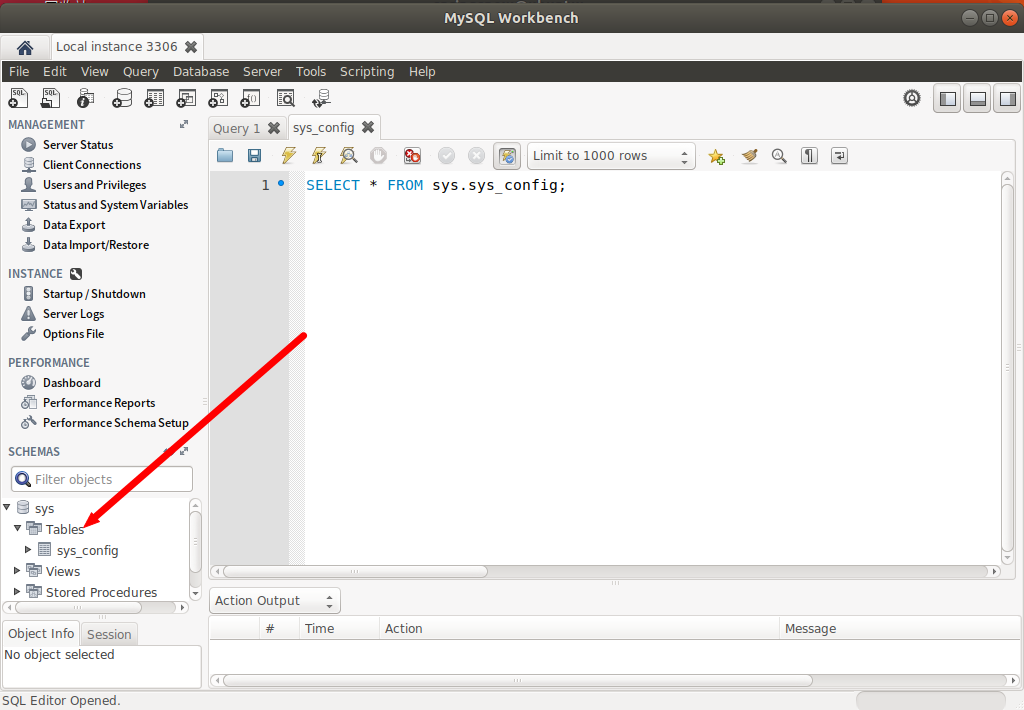The image size is (1024, 710).
Task: Toggle autocommit mode button
Action: pos(507,155)
